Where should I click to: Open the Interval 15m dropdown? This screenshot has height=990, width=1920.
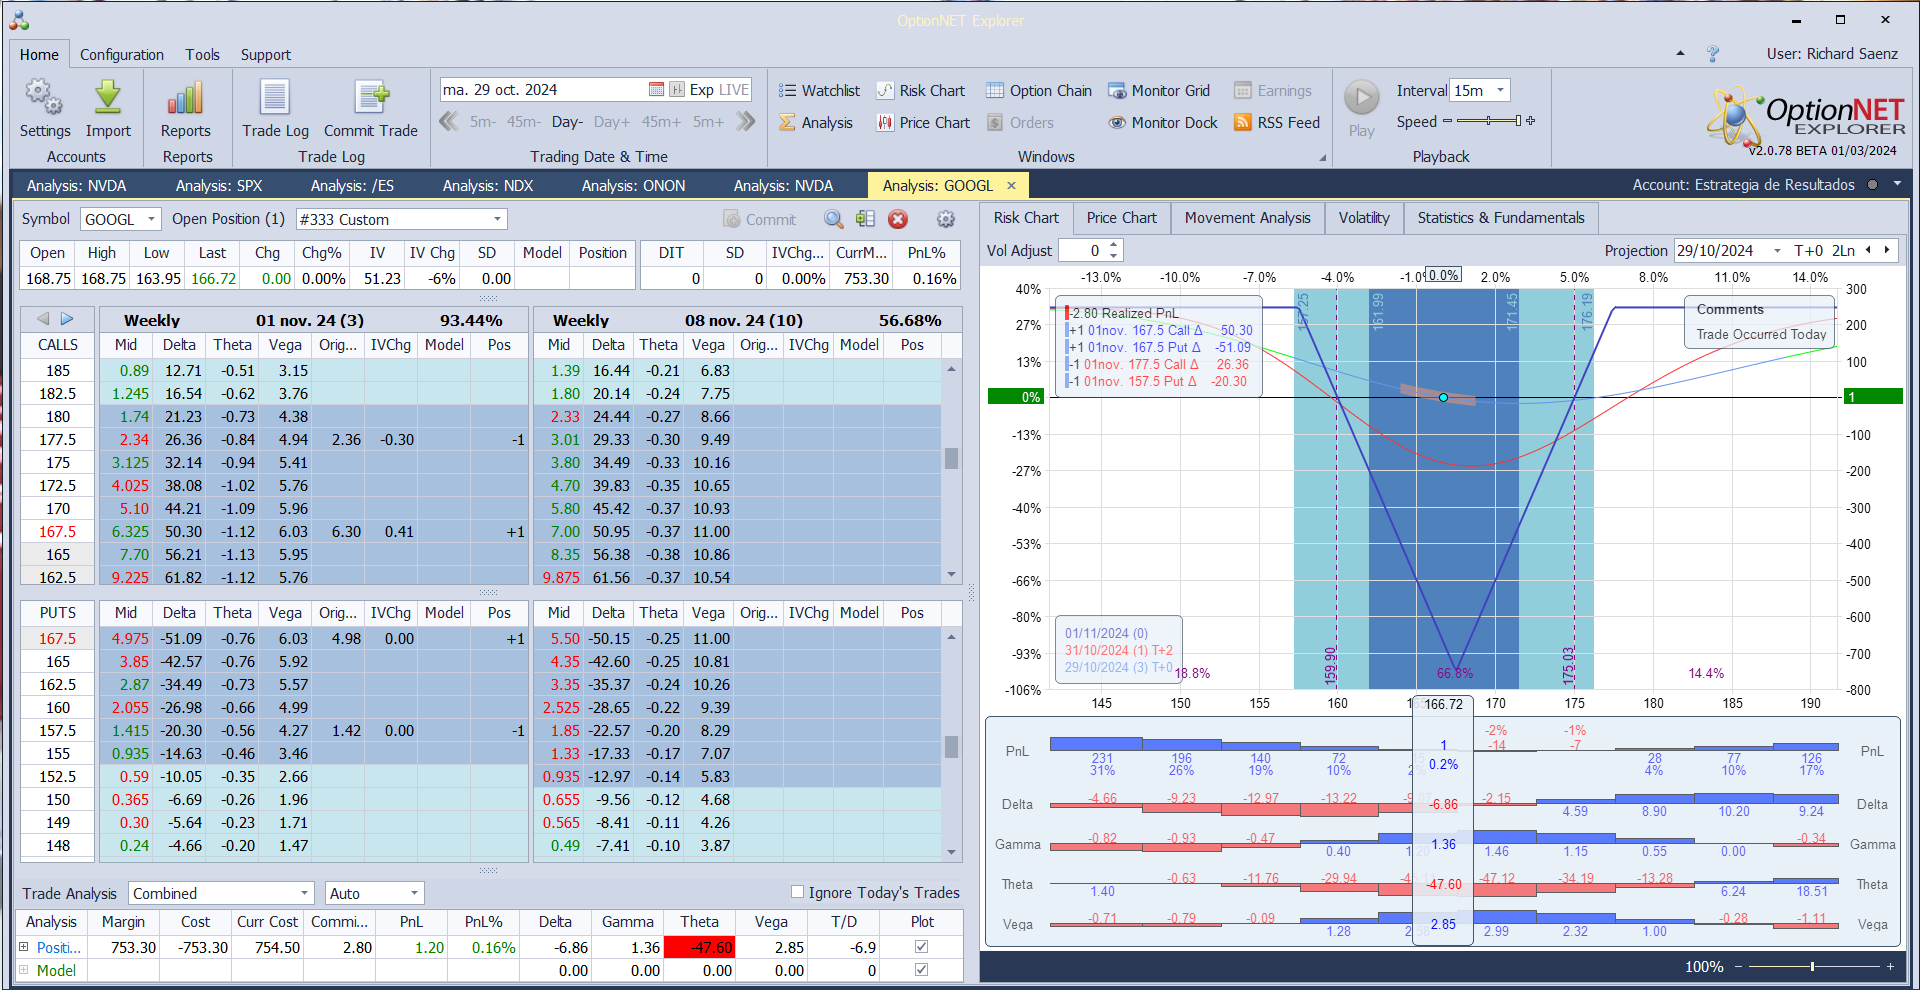pyautogui.click(x=1499, y=91)
